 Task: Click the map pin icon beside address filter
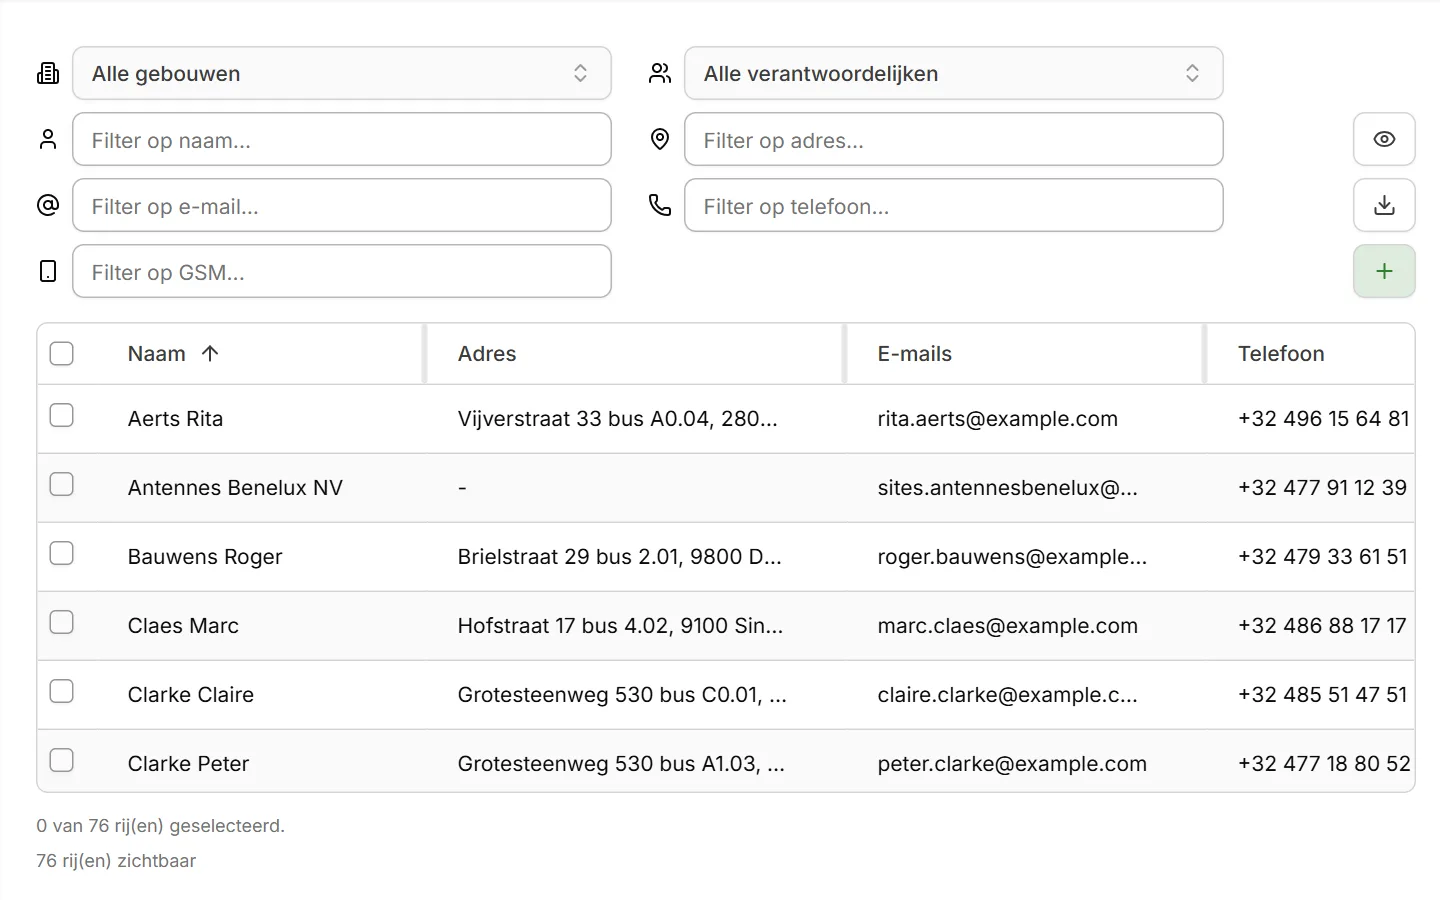[660, 139]
